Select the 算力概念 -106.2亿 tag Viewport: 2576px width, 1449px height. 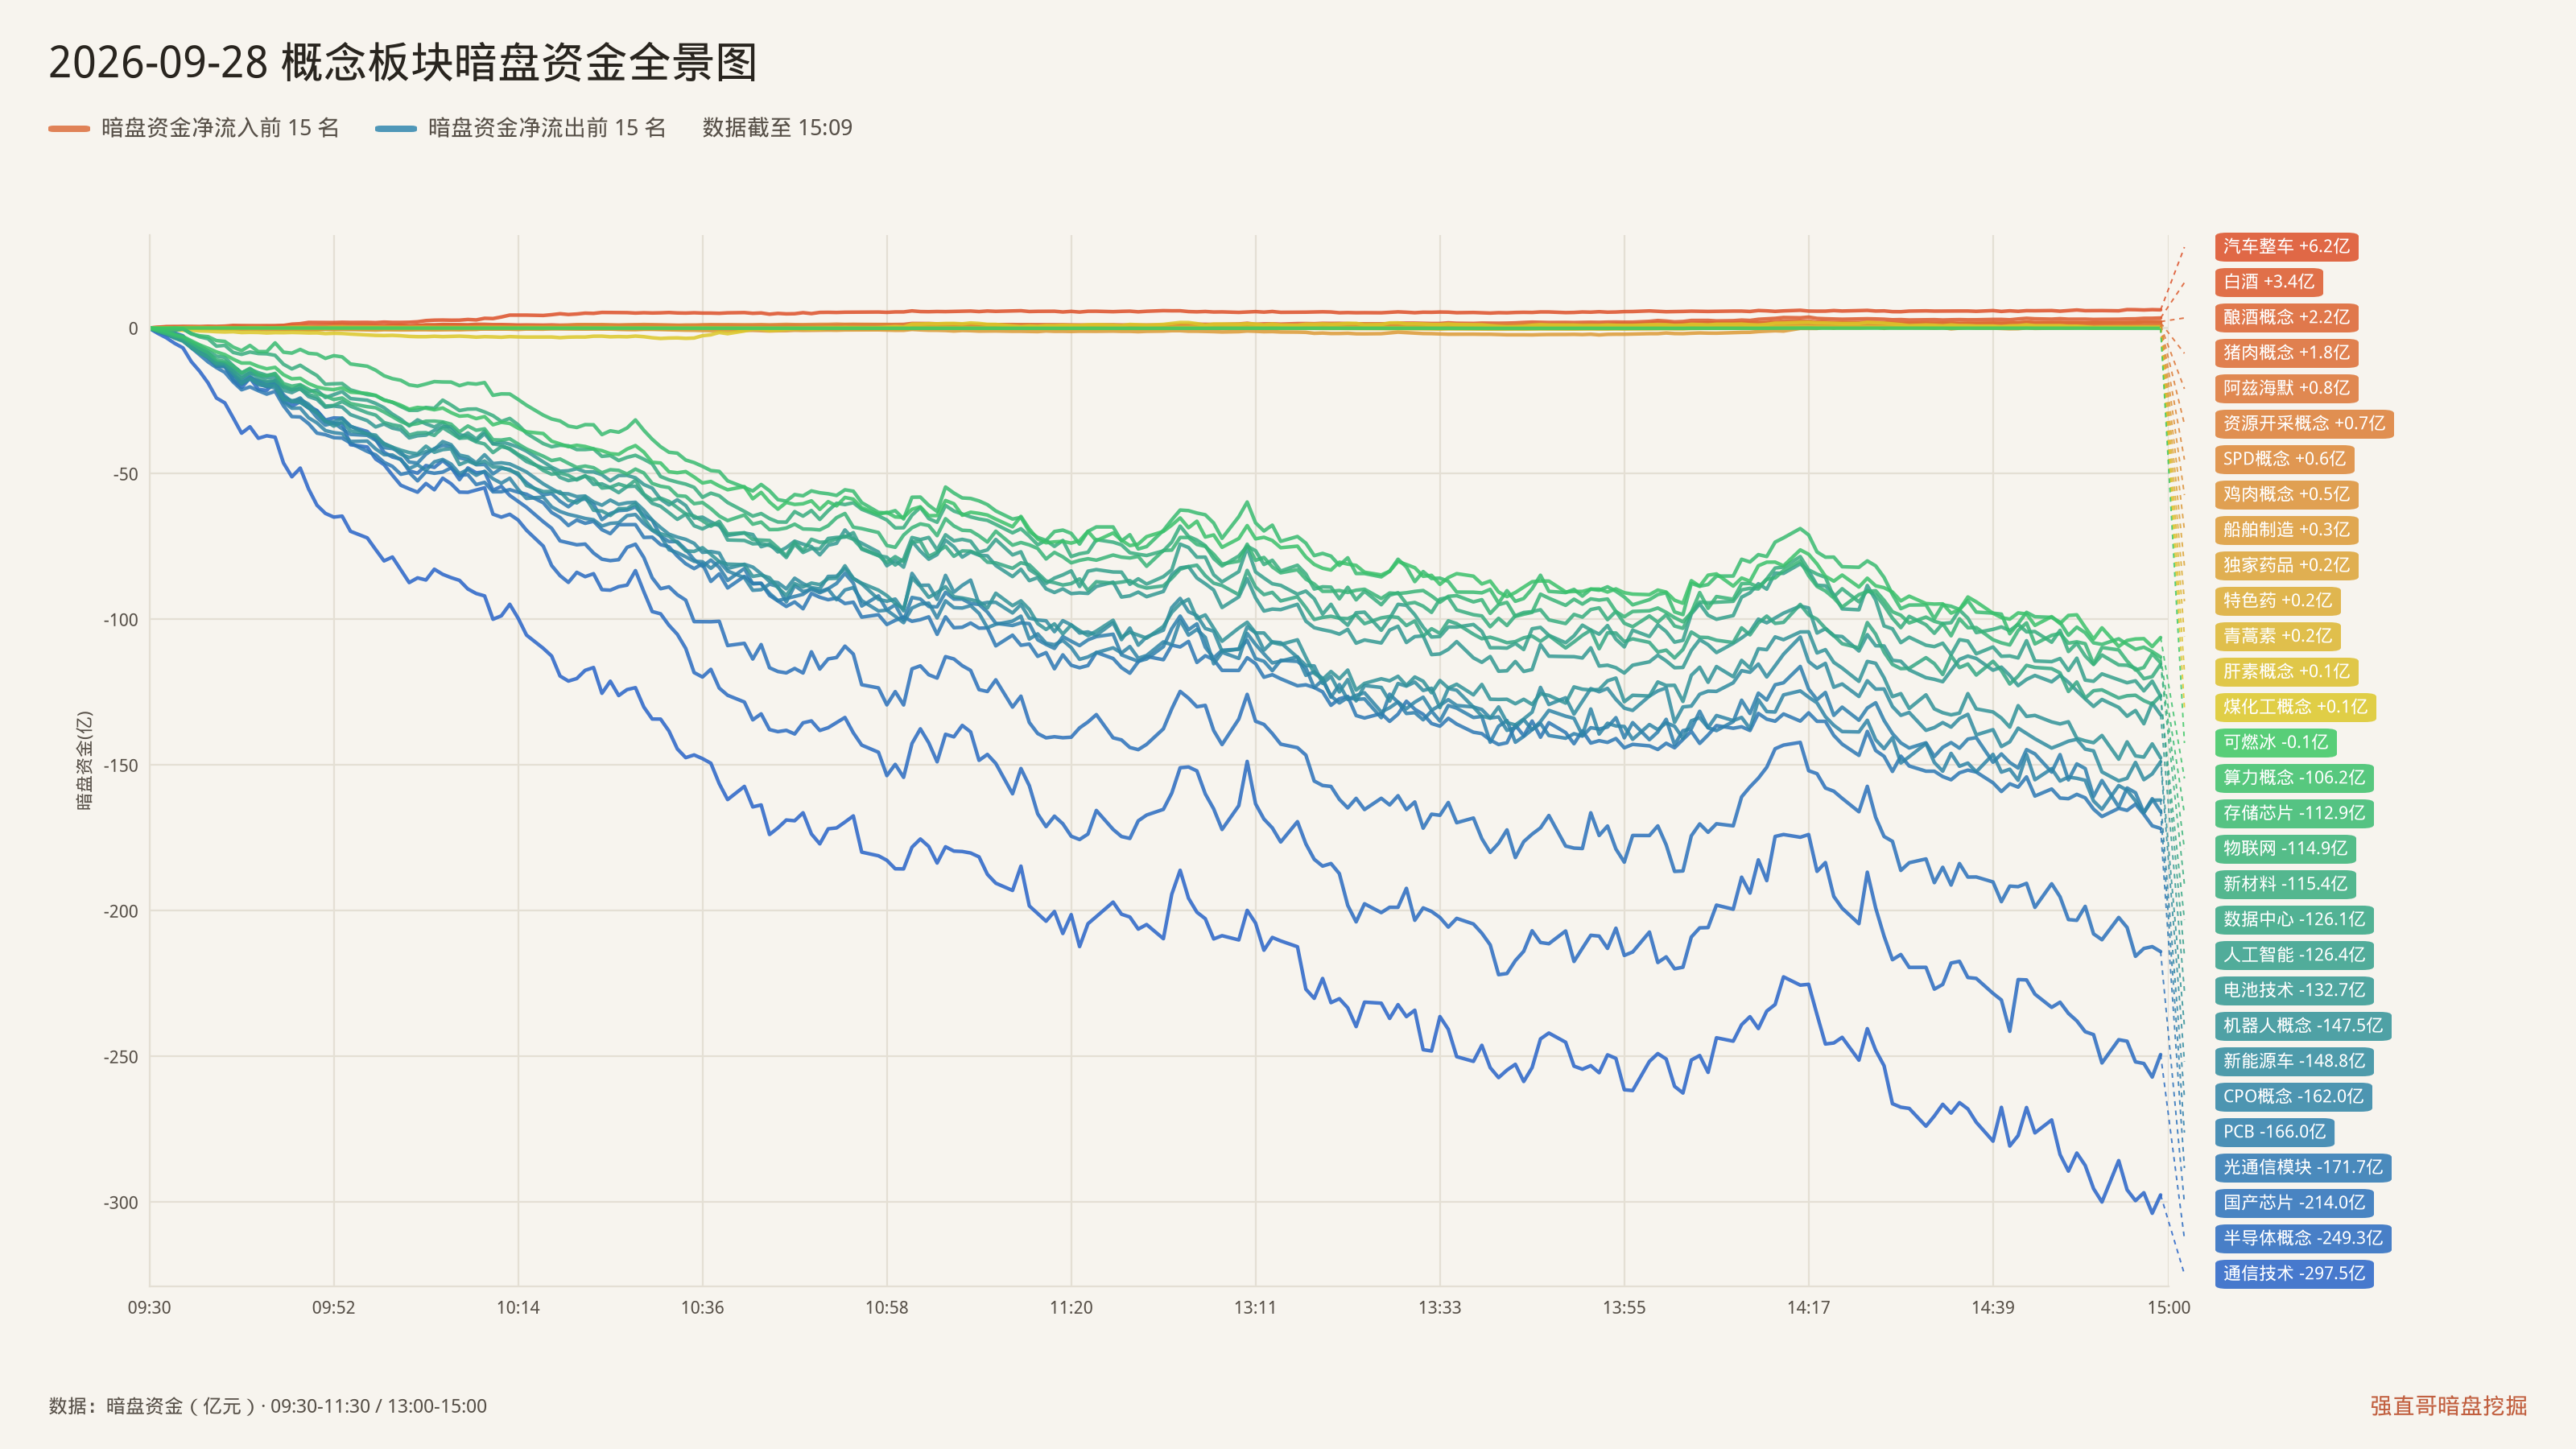click(x=2294, y=778)
